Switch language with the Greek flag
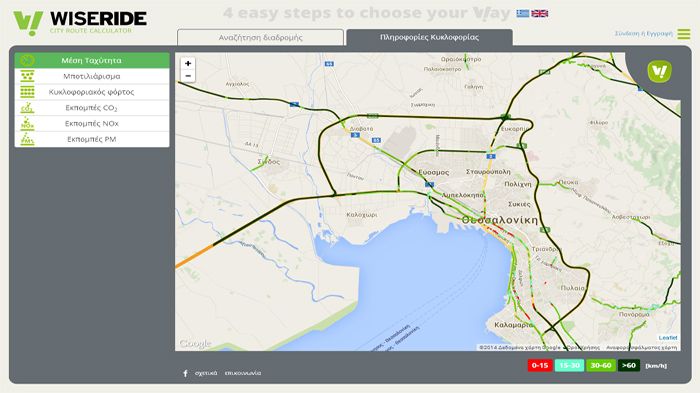The image size is (700, 393). pos(523,13)
